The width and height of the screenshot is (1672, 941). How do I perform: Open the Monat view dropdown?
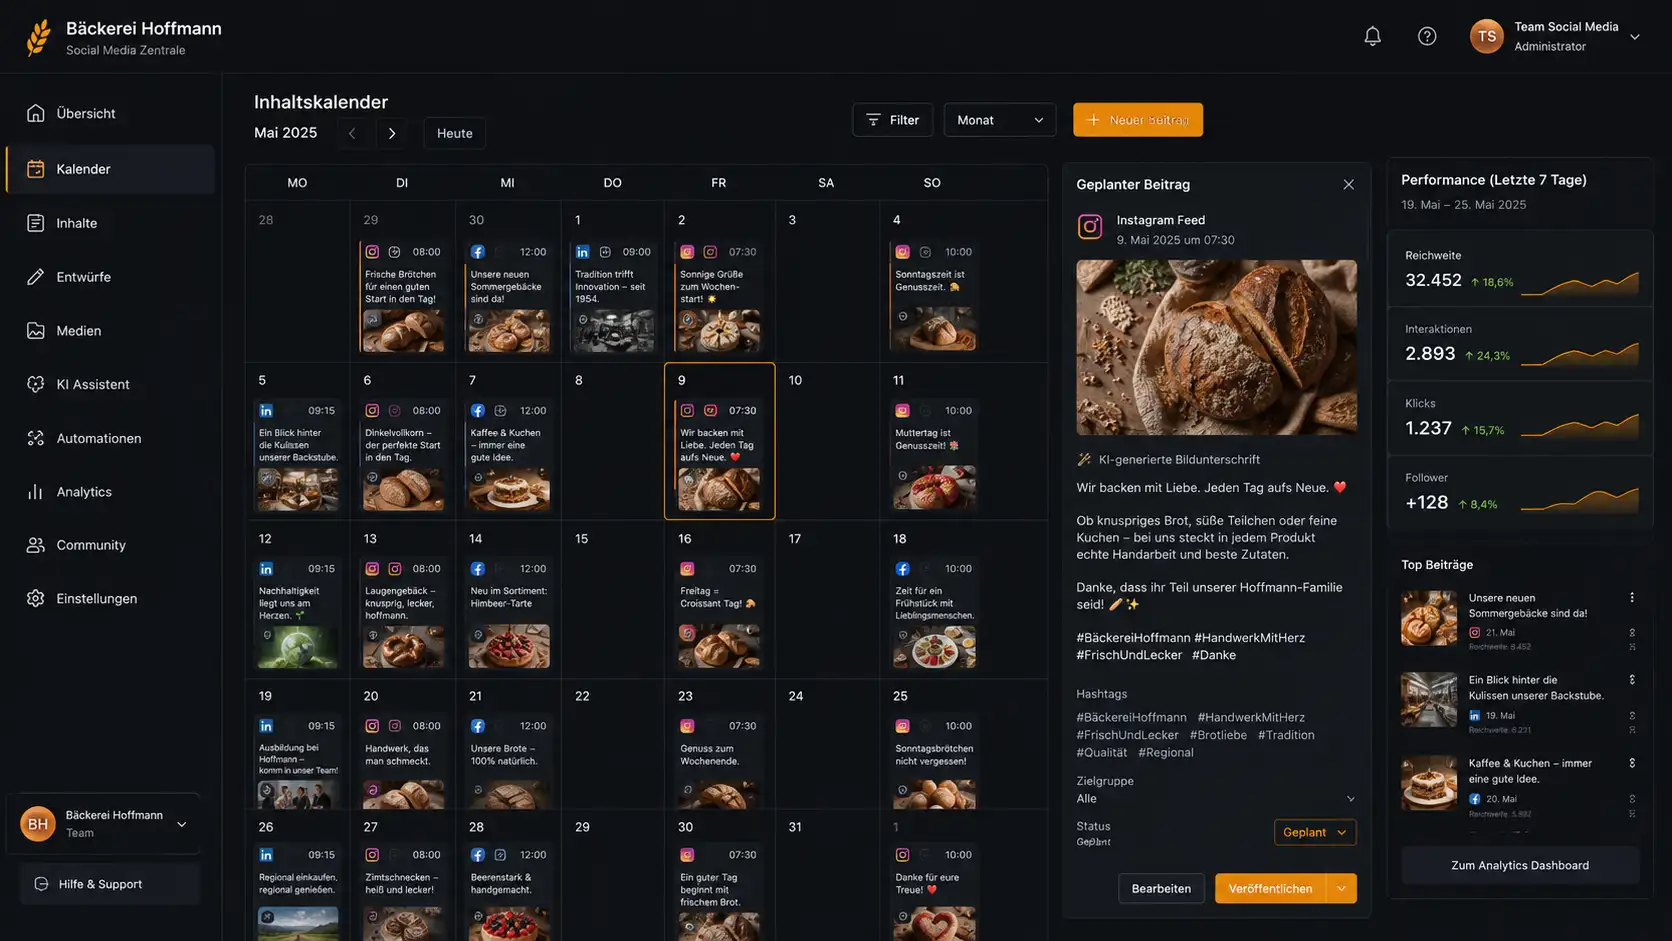(1000, 120)
